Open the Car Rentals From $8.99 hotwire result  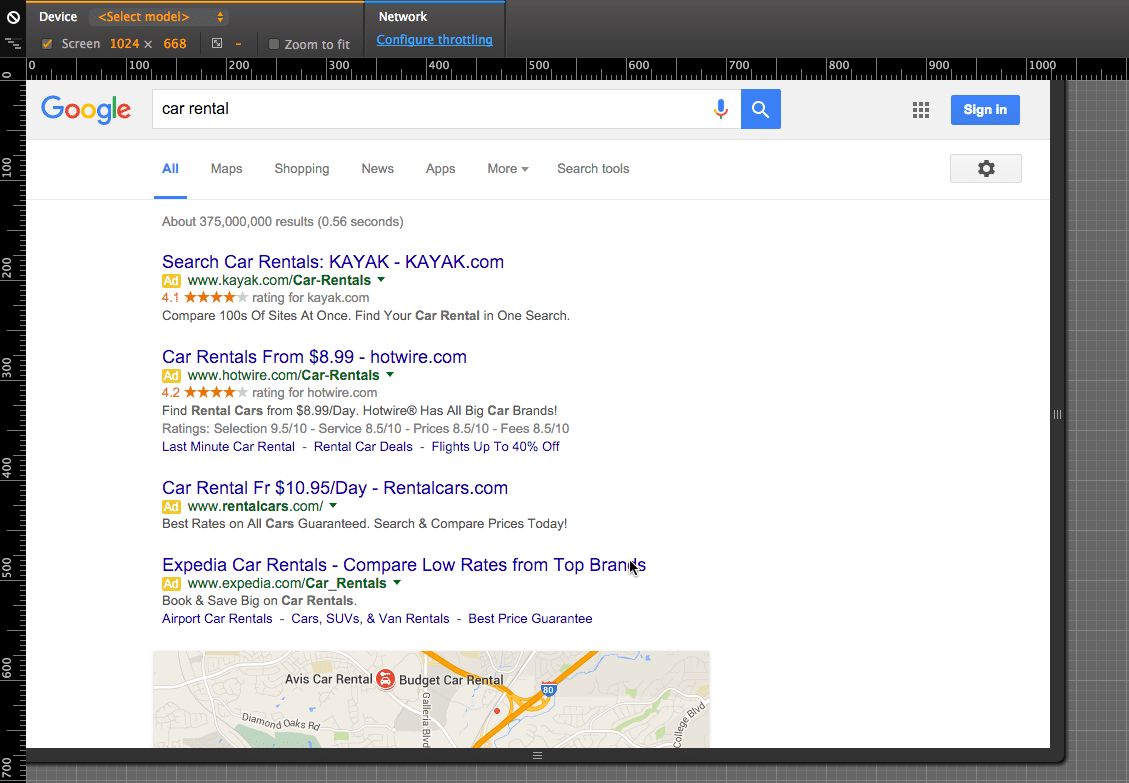click(x=314, y=357)
